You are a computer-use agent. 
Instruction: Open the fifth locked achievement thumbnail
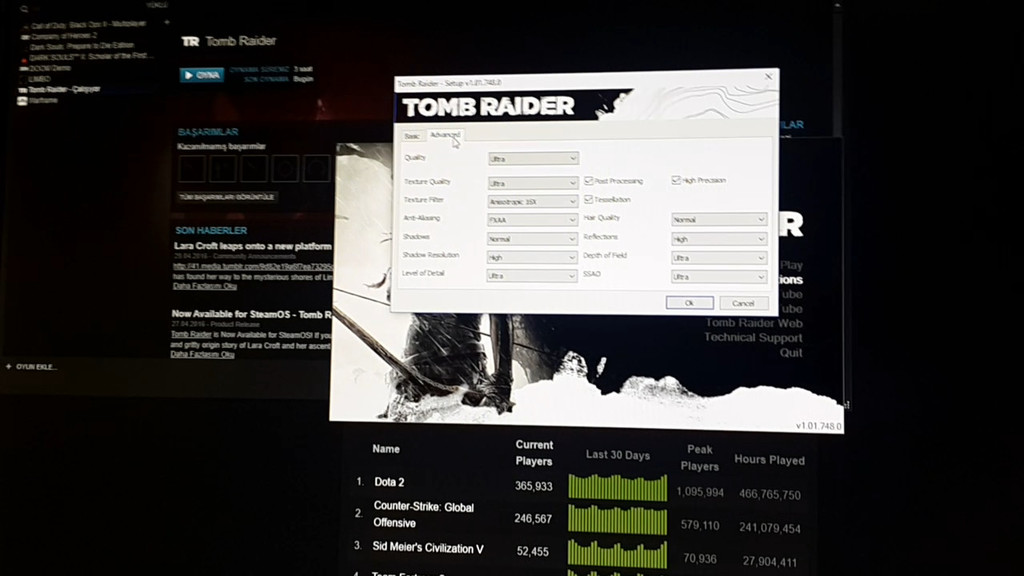coord(316,168)
